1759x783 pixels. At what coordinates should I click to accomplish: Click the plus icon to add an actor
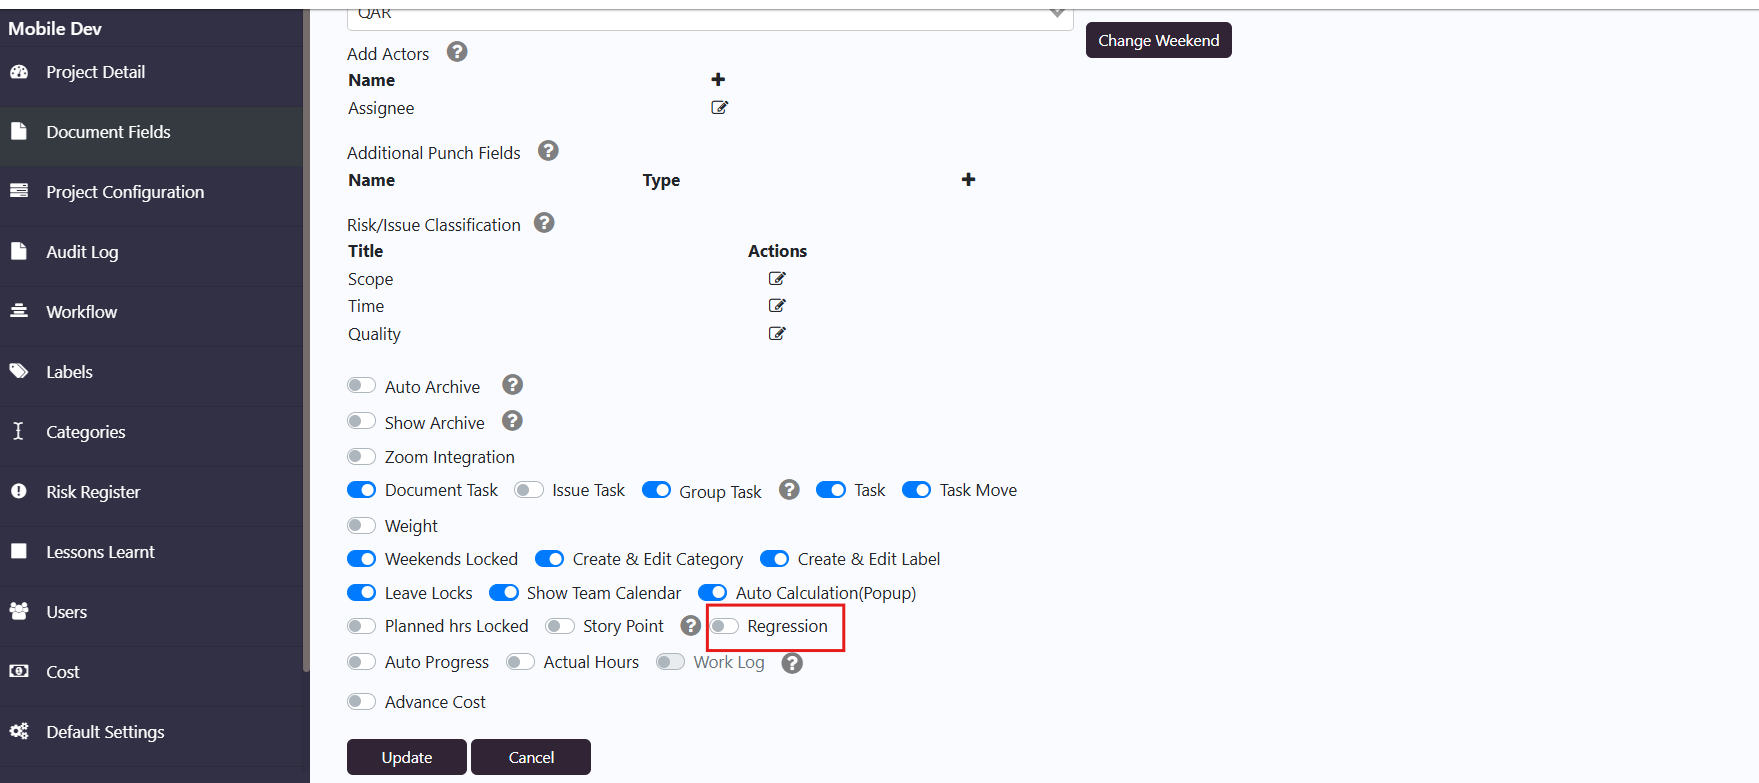718,79
